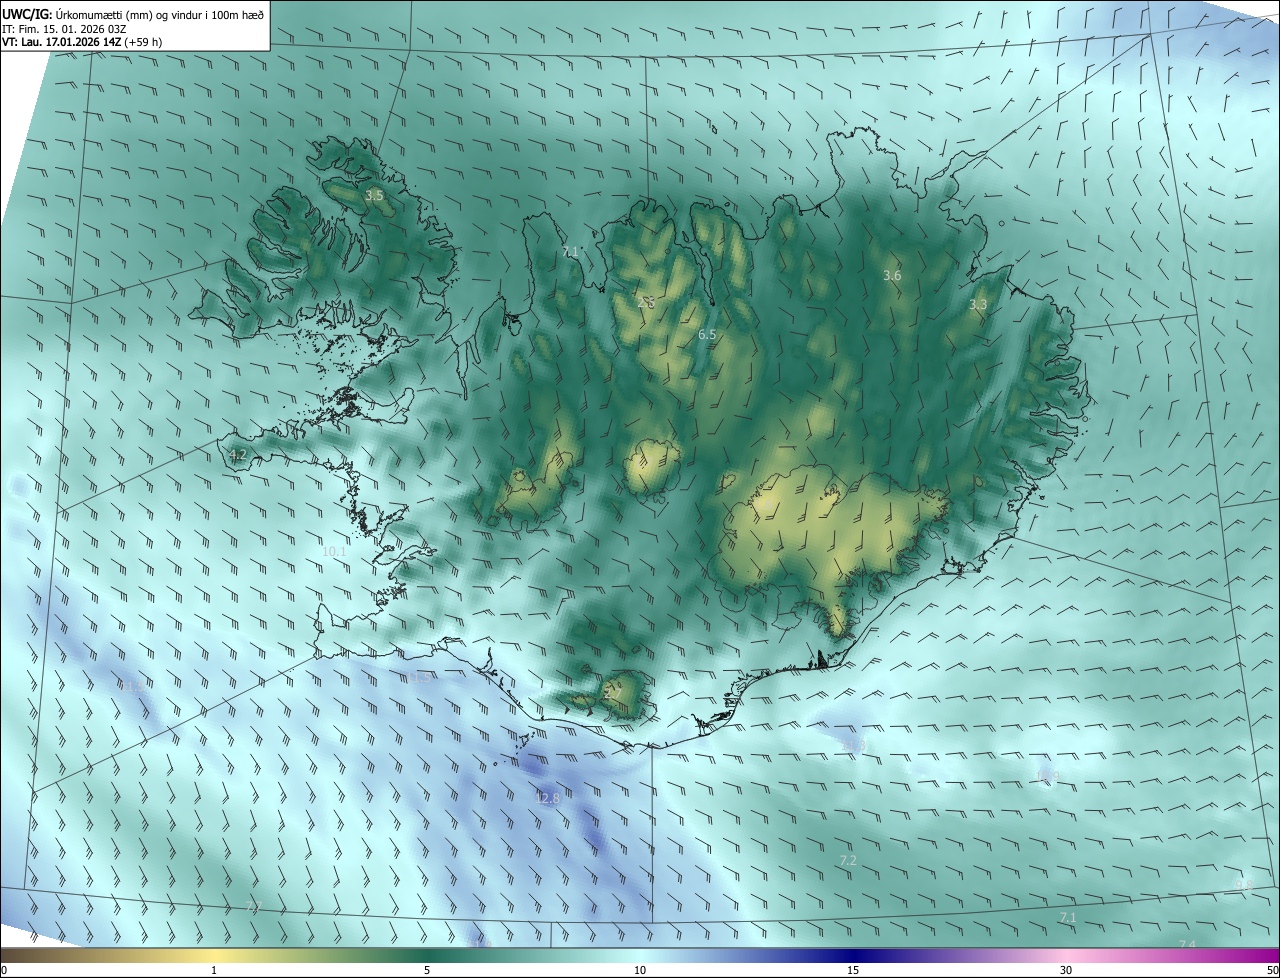The image size is (1280, 978).
Task: Click the 30 tick on the colour scale
Action: 1066,971
